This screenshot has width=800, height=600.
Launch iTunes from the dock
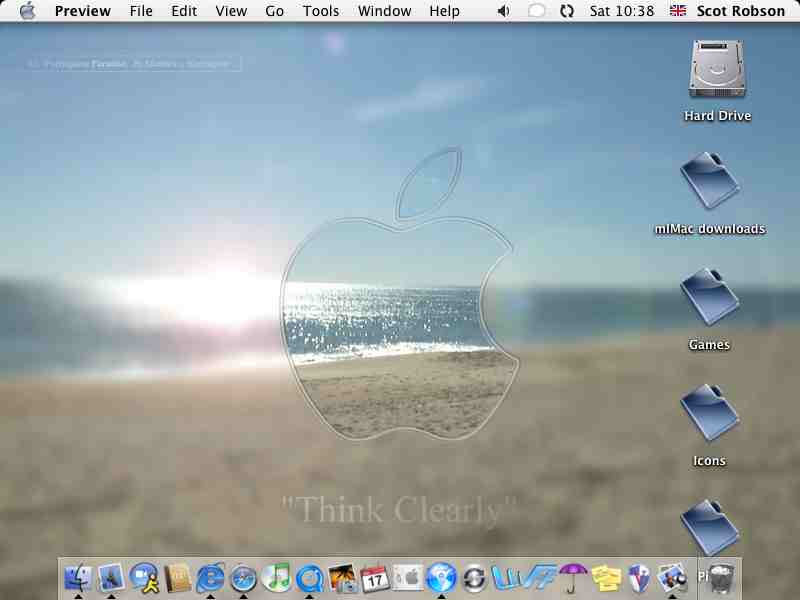(276, 578)
